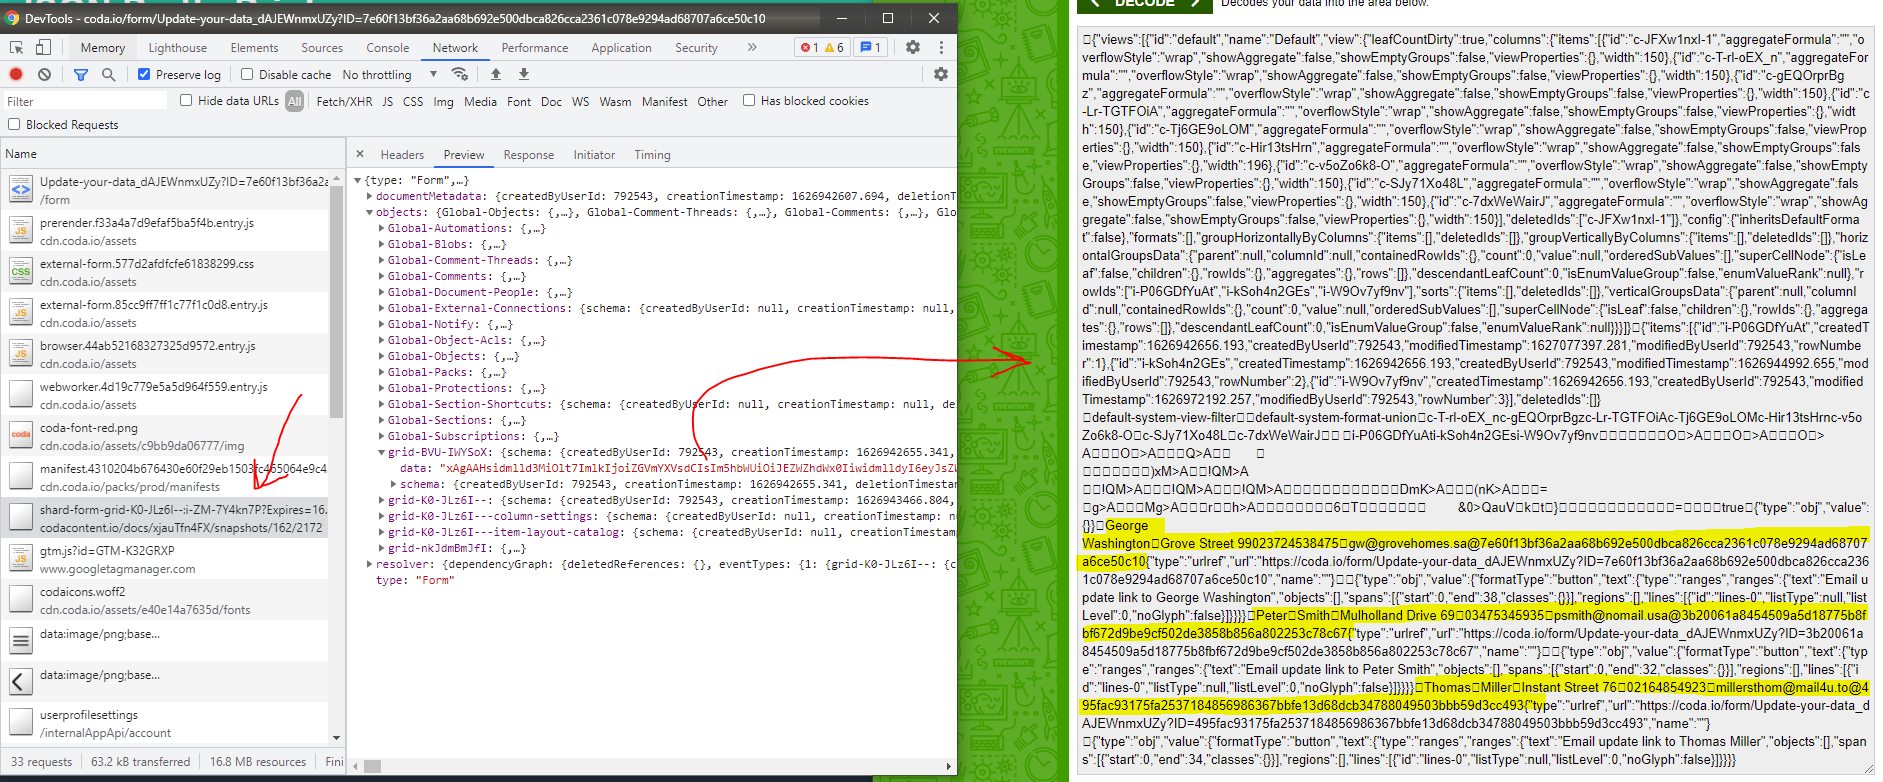
Task: Click the document icon of Update-your-data request
Action: [21, 190]
